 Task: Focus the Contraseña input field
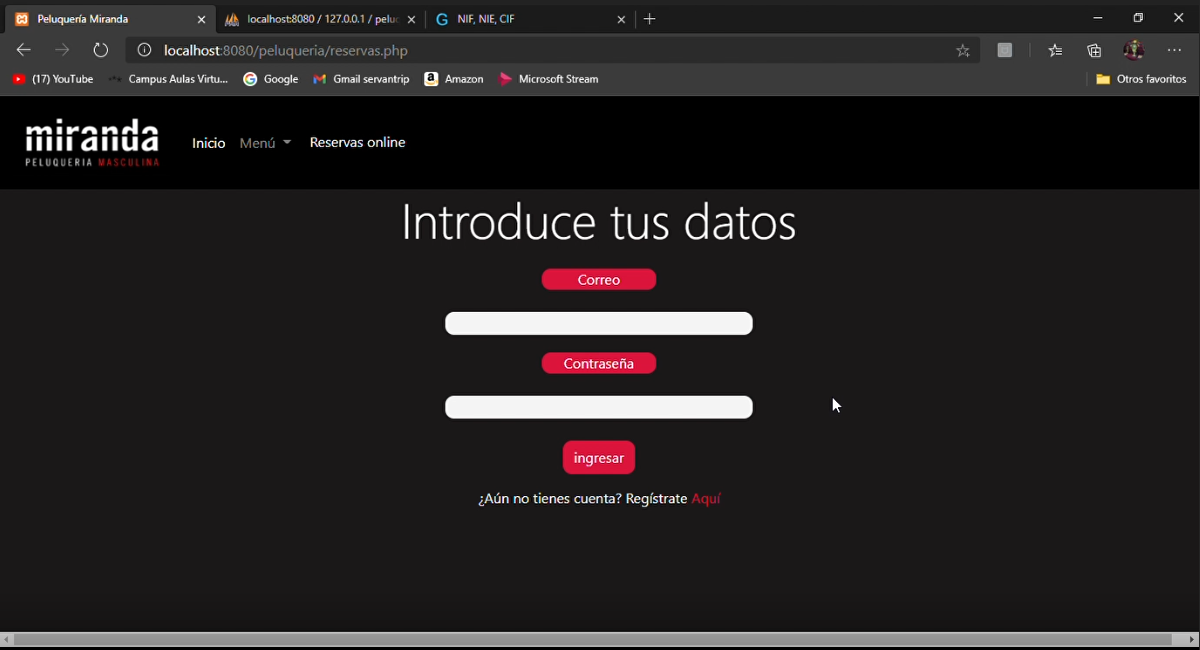[x=598, y=407]
